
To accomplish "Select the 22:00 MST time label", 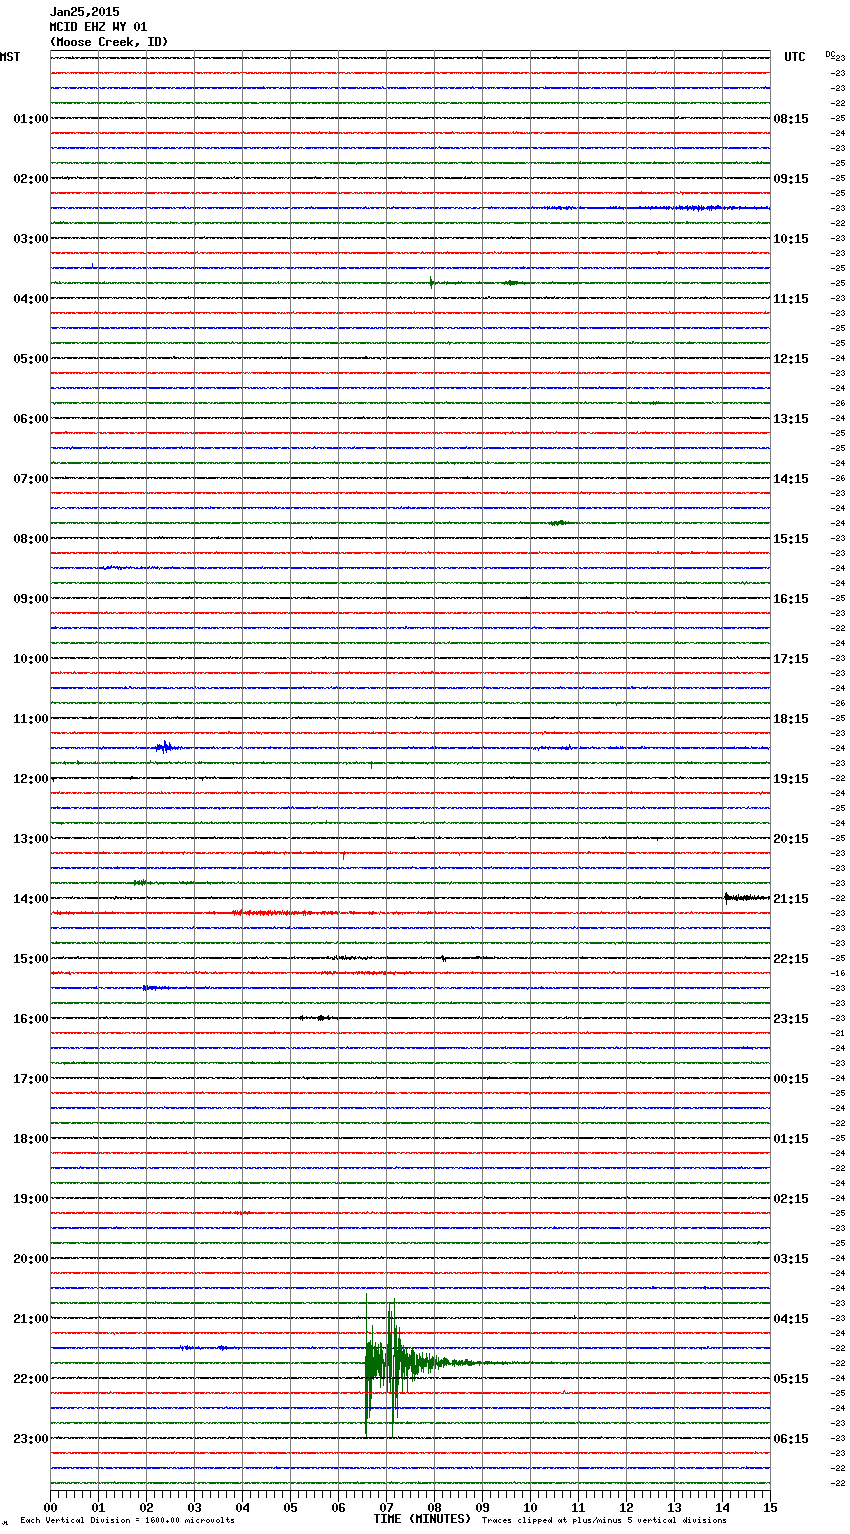I will 30,1379.
